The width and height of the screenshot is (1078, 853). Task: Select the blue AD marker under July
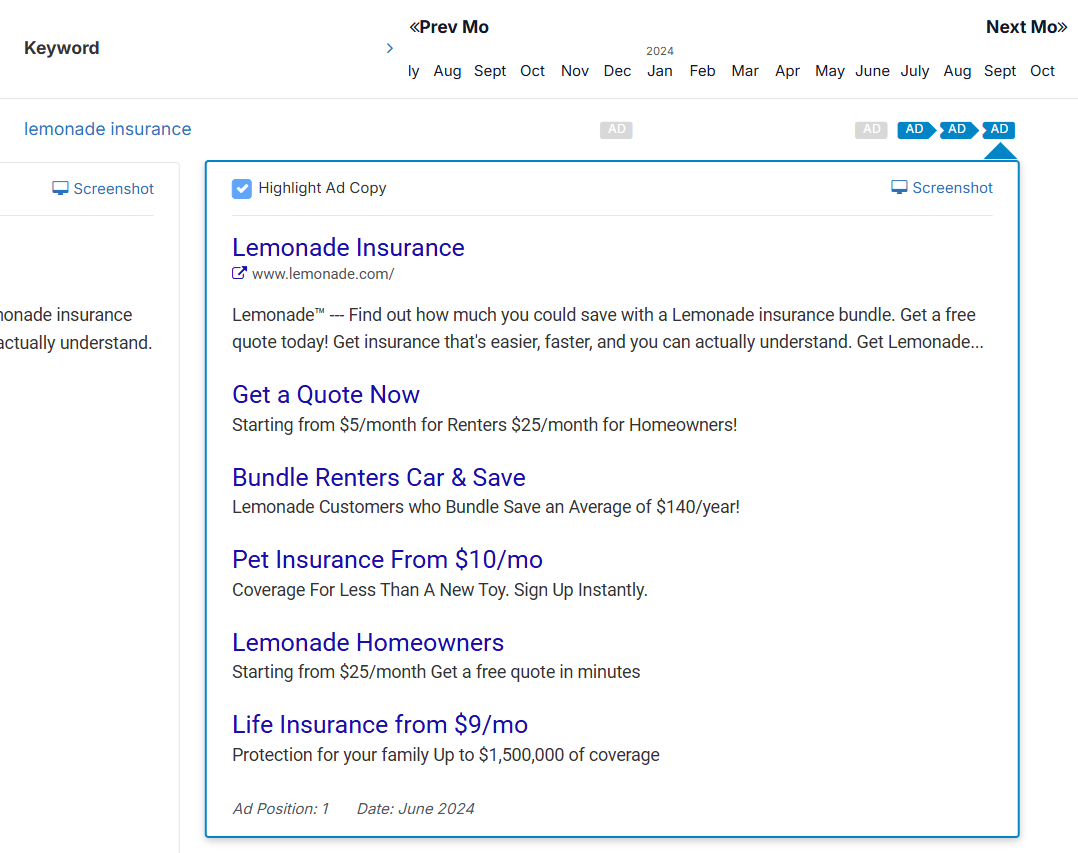[x=914, y=129]
